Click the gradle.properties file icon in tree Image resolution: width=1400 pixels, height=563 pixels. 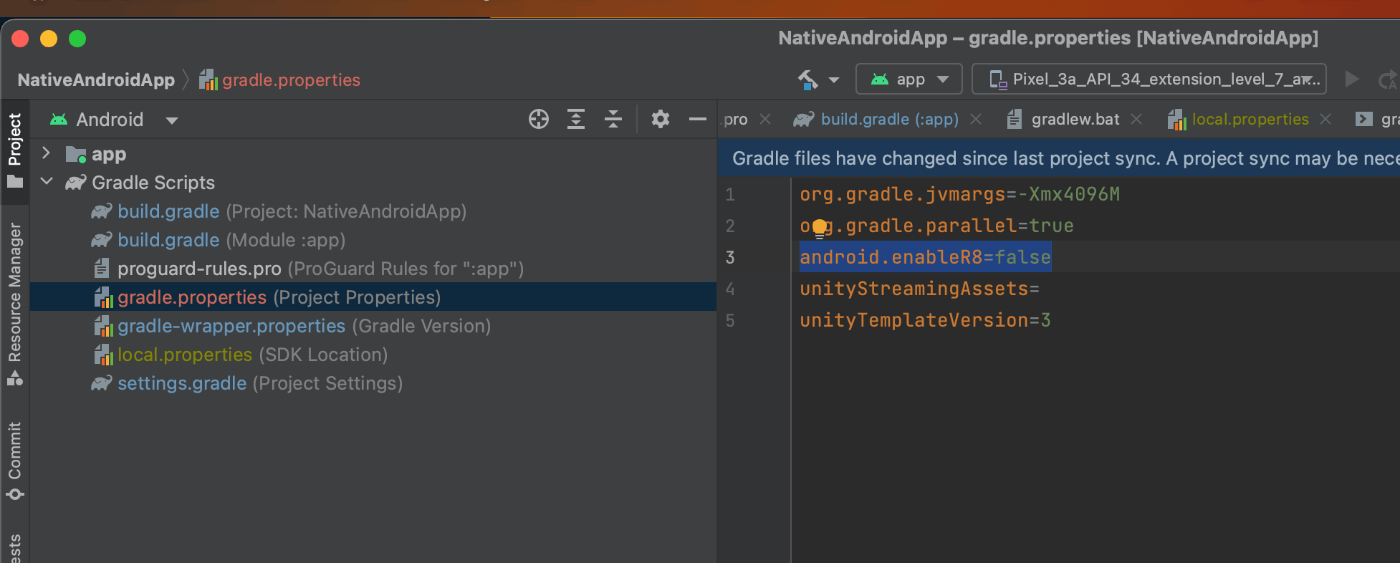tap(103, 297)
